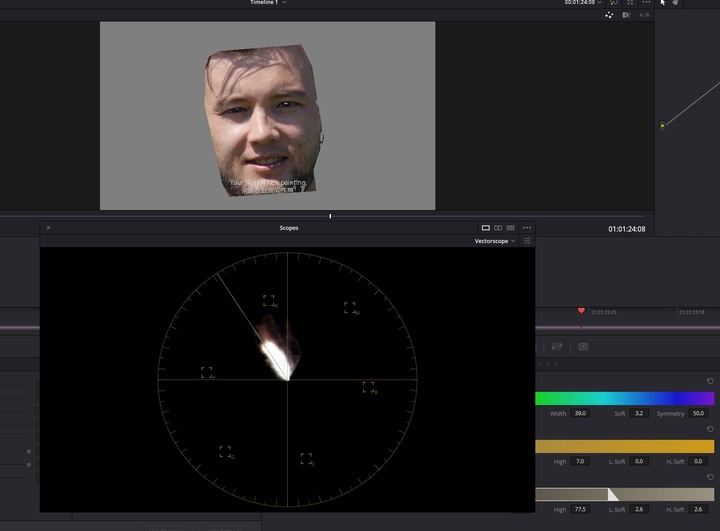720x531 pixels.
Task: Click the Scopes panel title
Action: click(x=289, y=228)
